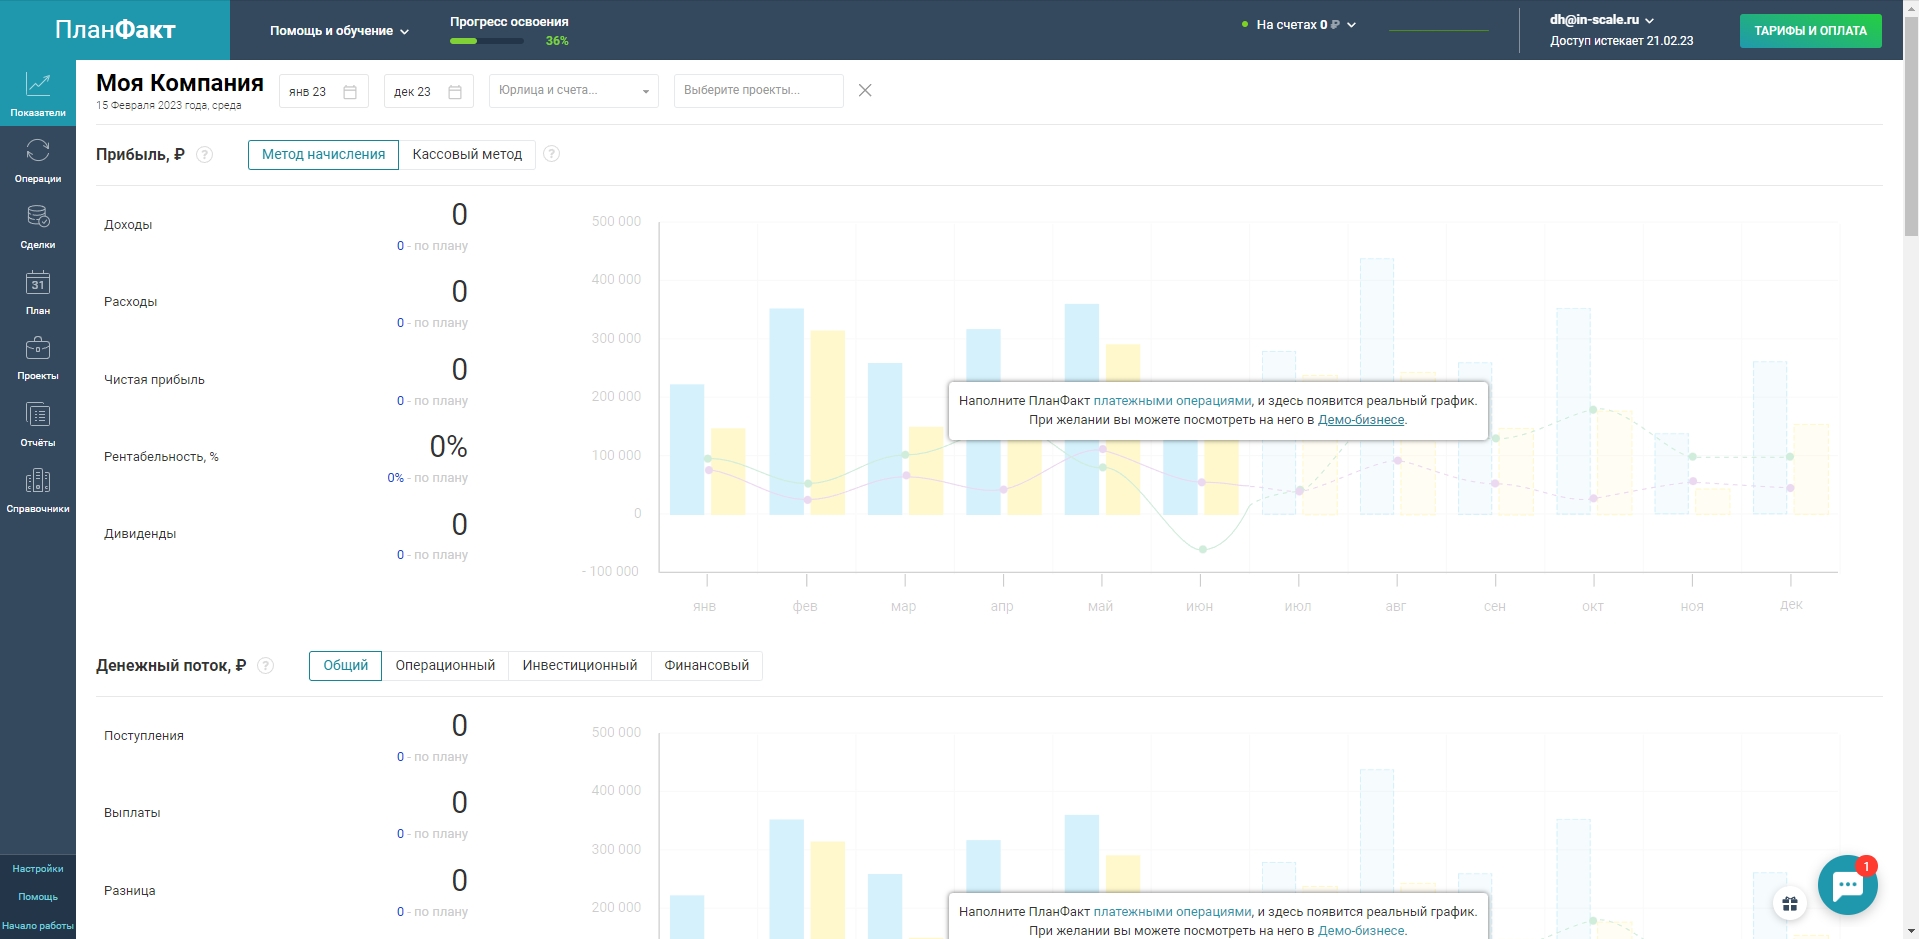Click help icon beside Кассовый метод

(551, 154)
